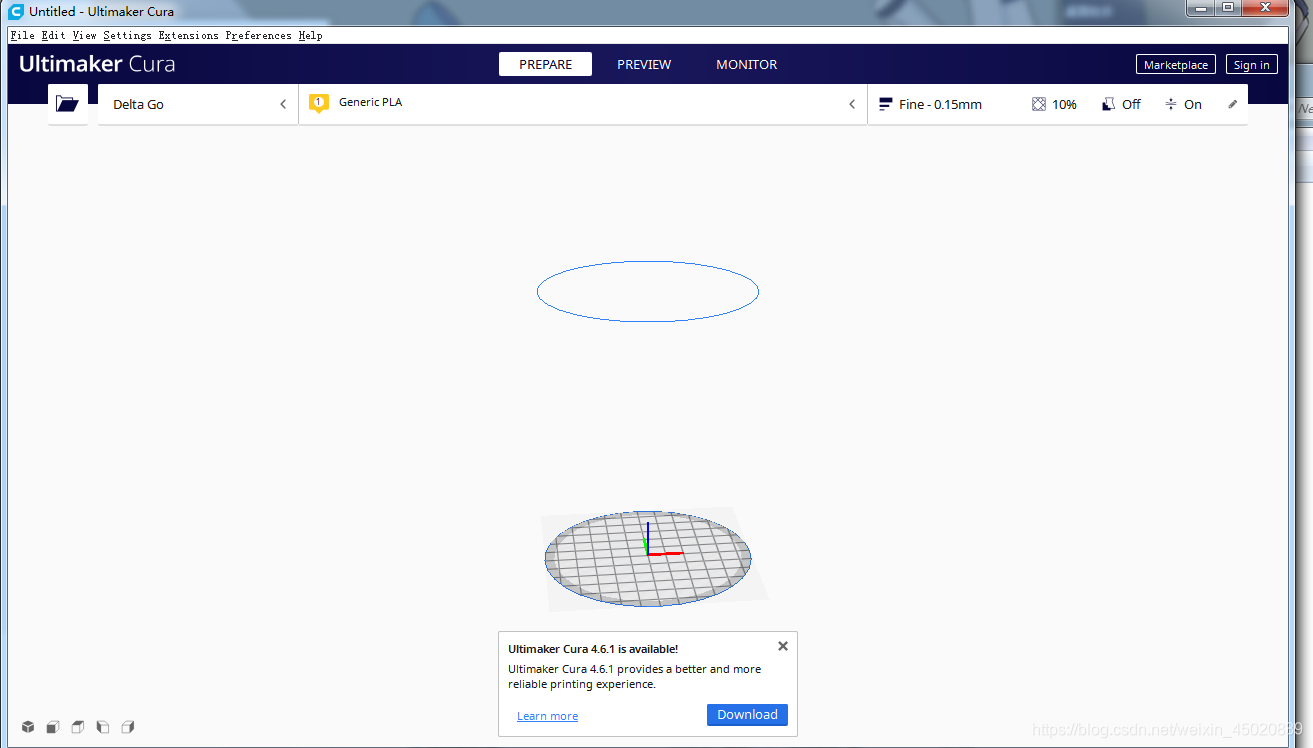Screen dimensions: 1313x748
Task: Switch to the PREPARE stage tab
Action: tap(546, 64)
